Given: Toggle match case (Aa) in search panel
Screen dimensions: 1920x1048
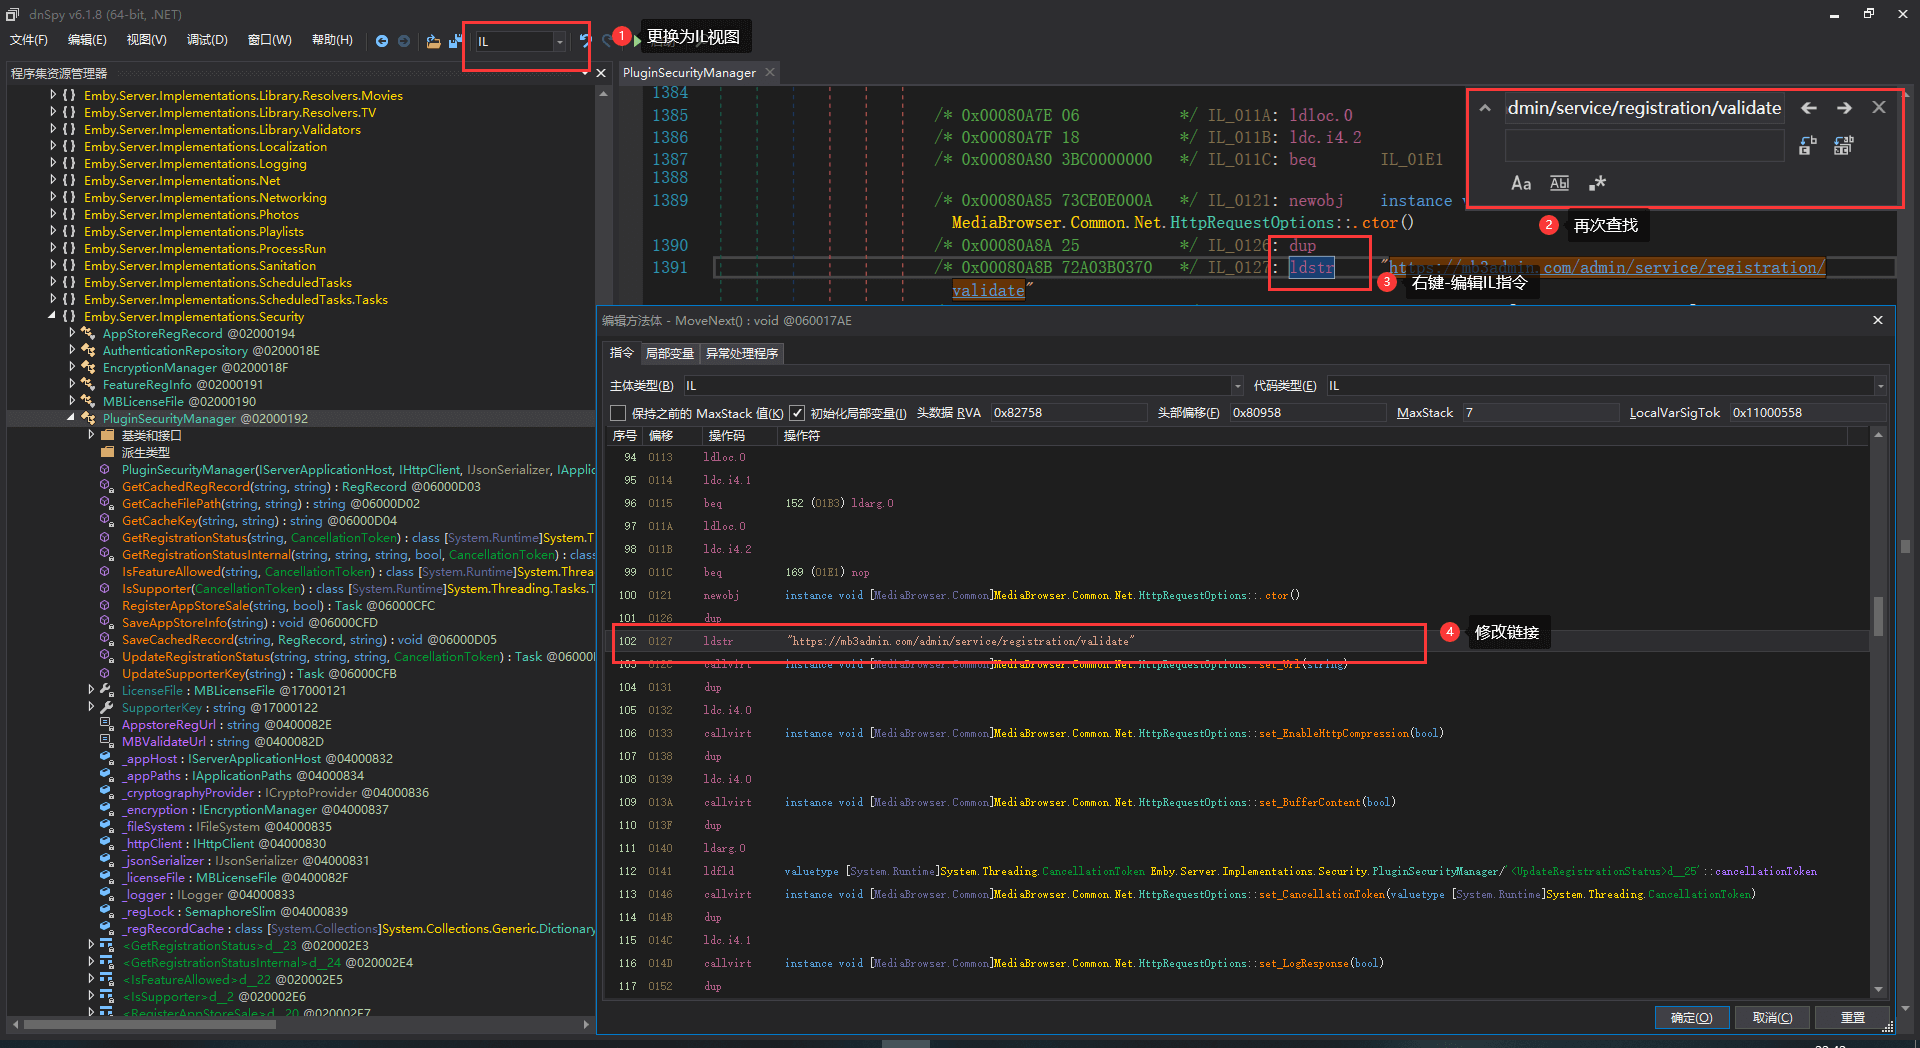Looking at the screenshot, I should pyautogui.click(x=1520, y=183).
